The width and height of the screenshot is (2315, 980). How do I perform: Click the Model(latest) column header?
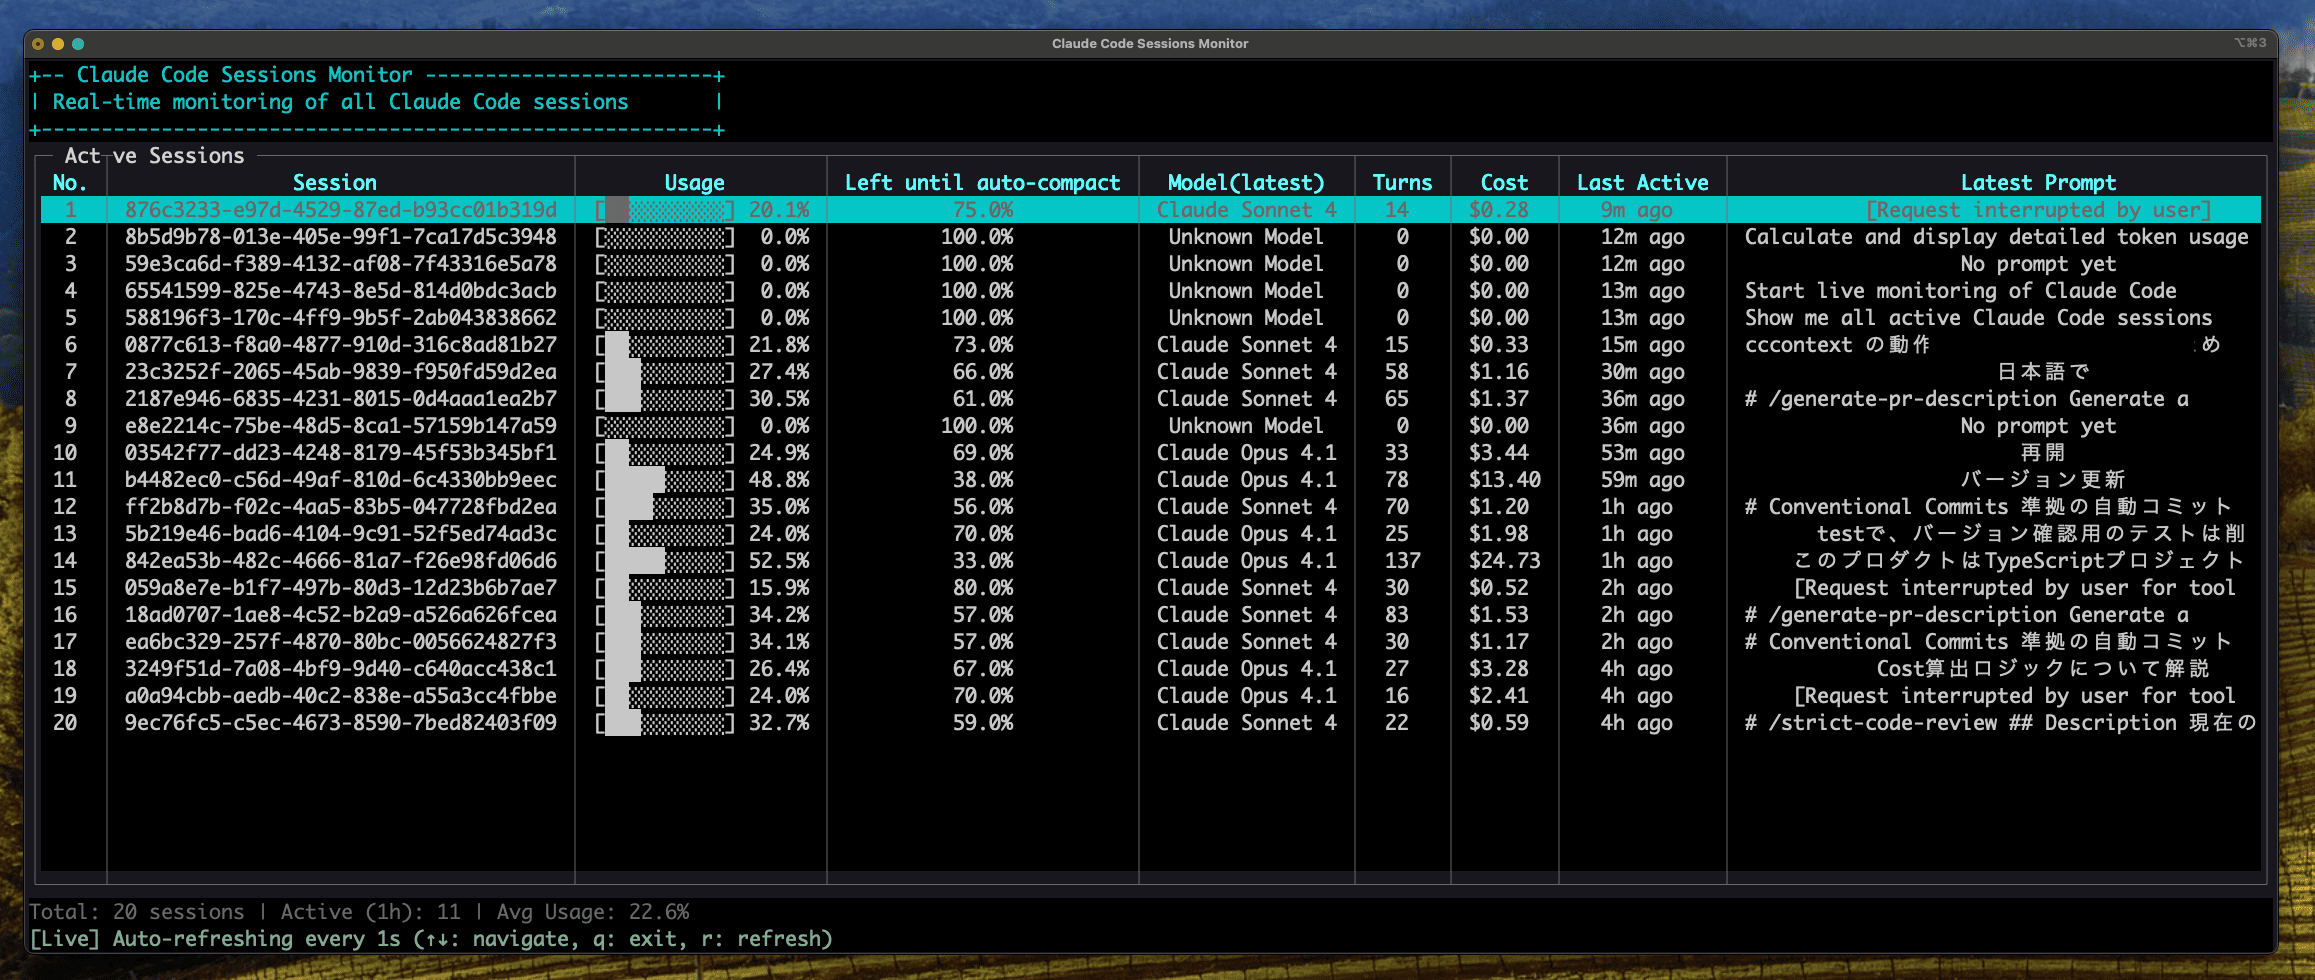coord(1246,183)
